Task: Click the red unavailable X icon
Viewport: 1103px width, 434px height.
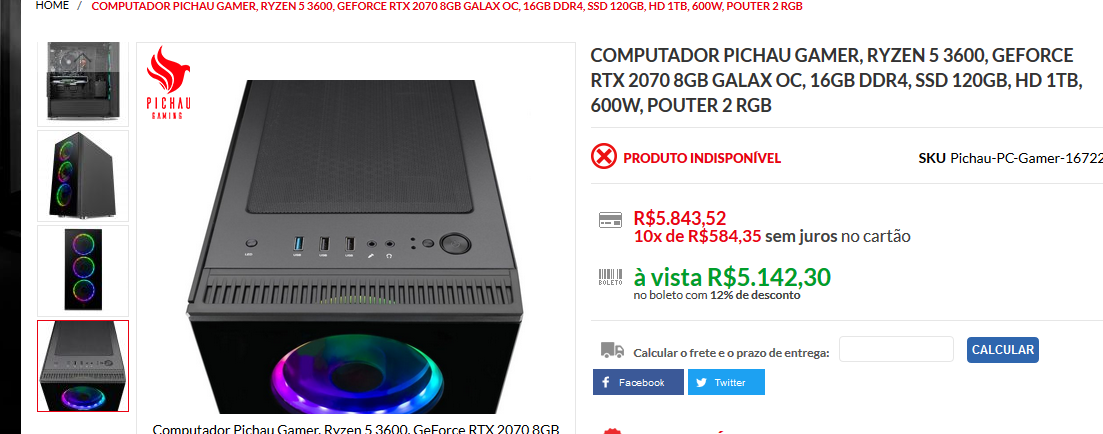Action: point(604,157)
